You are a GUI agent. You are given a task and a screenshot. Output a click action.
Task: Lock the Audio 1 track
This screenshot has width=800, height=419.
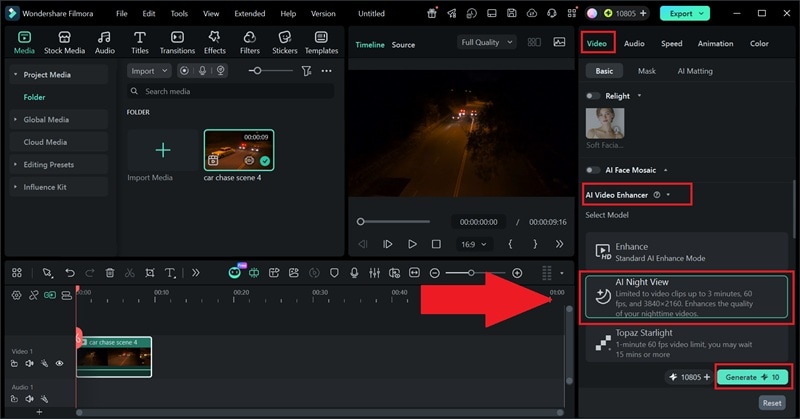[14, 399]
